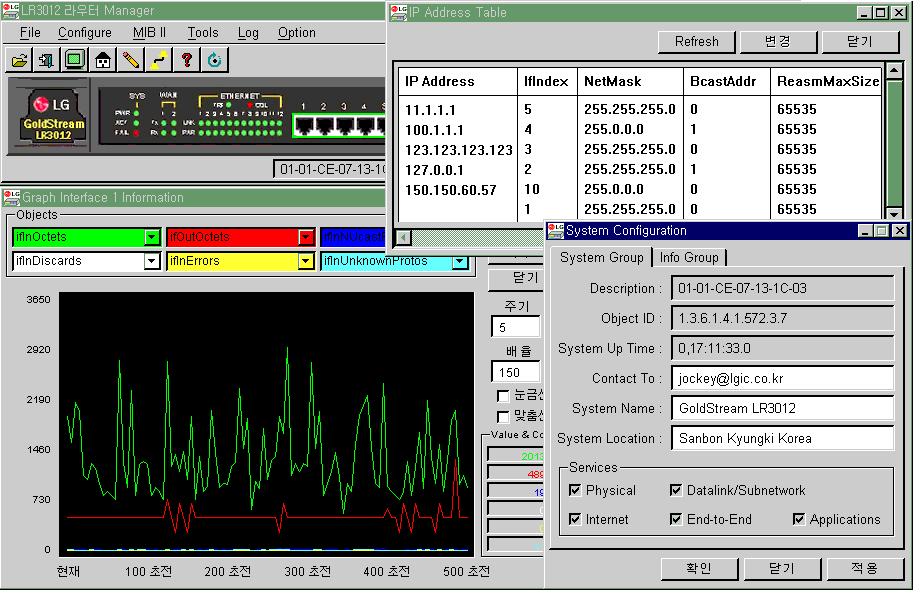This screenshot has width=915, height=591.
Task: Click the open folder toolbar icon
Action: coord(19,60)
